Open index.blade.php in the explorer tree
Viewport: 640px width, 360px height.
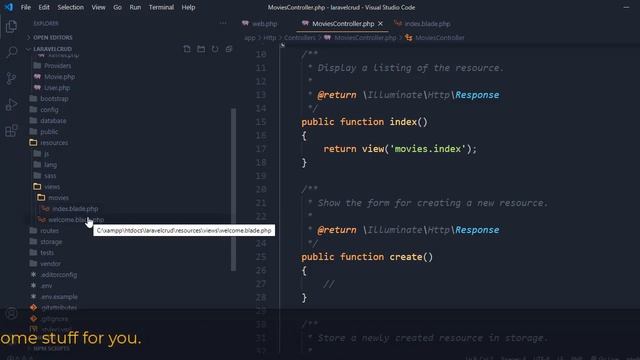coord(75,209)
